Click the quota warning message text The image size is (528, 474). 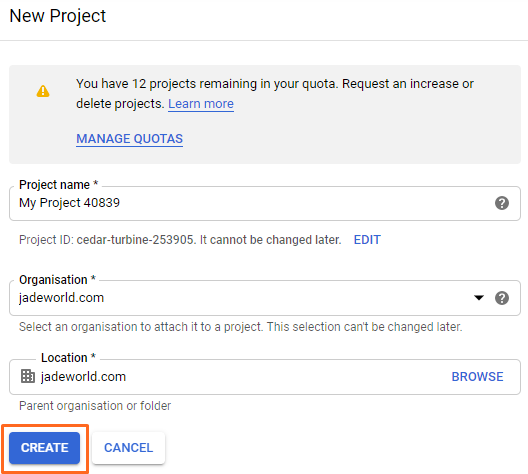(275, 94)
